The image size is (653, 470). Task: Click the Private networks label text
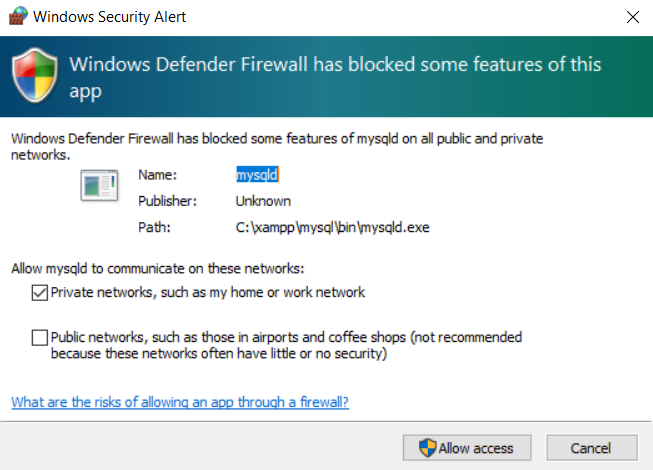tap(208, 292)
